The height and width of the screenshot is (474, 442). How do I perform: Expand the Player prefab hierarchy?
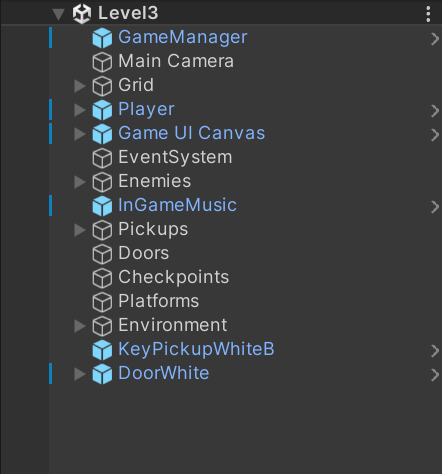tap(80, 110)
